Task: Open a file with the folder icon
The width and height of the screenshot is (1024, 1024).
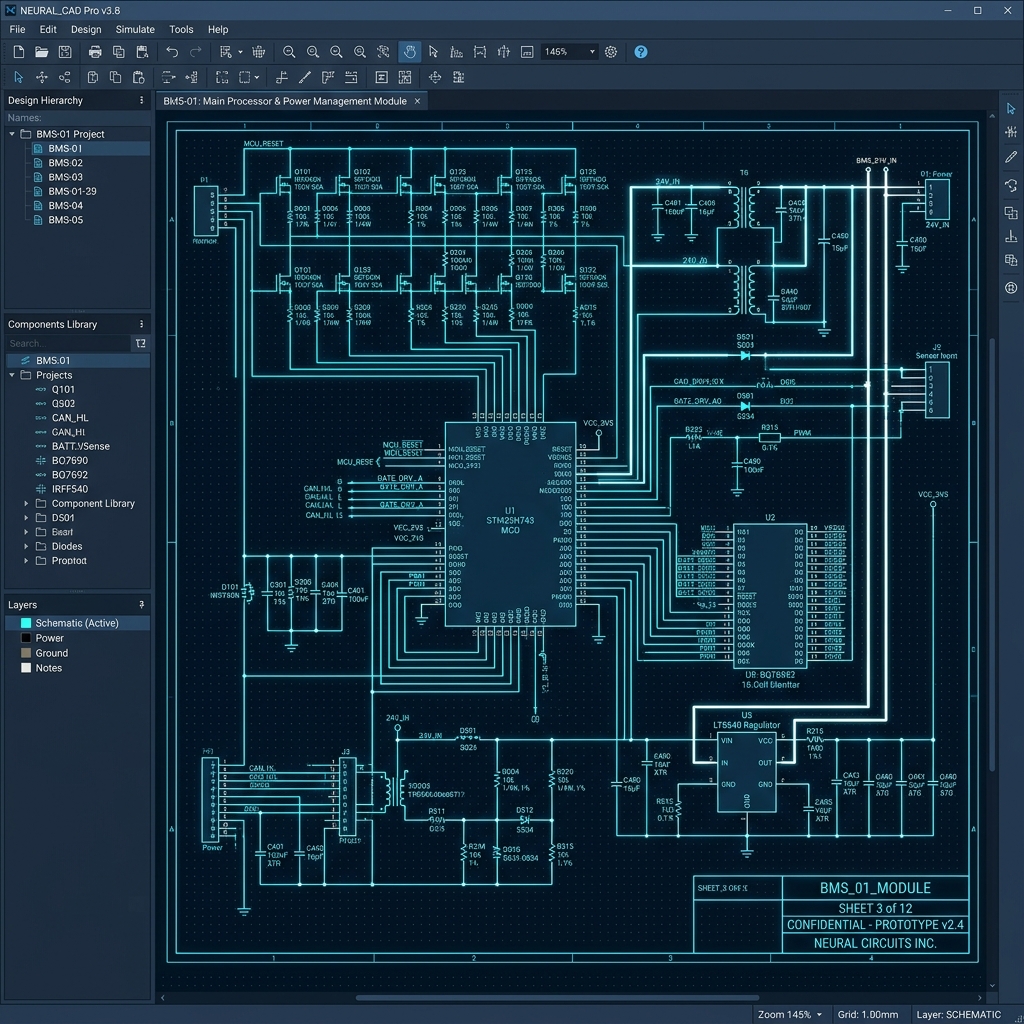Action: (42, 52)
